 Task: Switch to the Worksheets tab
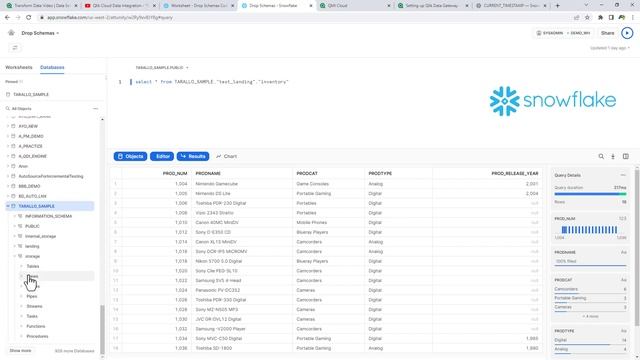[x=18, y=67]
